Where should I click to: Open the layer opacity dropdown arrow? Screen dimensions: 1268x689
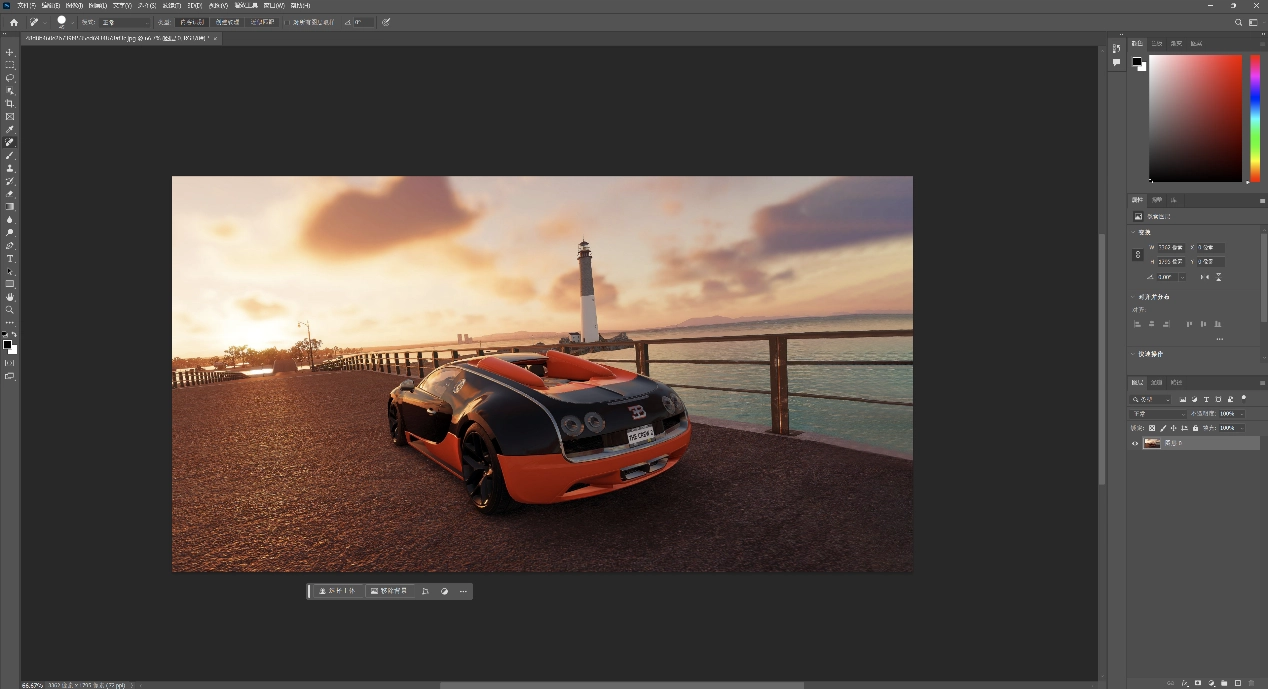1242,414
